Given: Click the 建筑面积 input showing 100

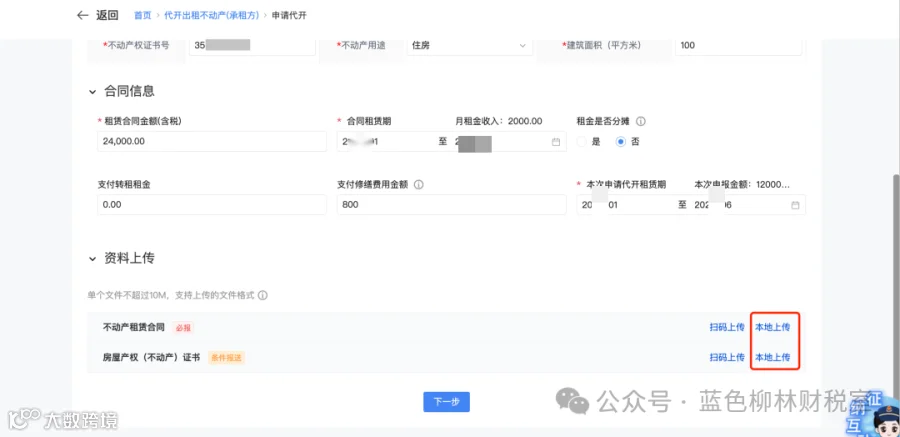Looking at the screenshot, I should 738,45.
